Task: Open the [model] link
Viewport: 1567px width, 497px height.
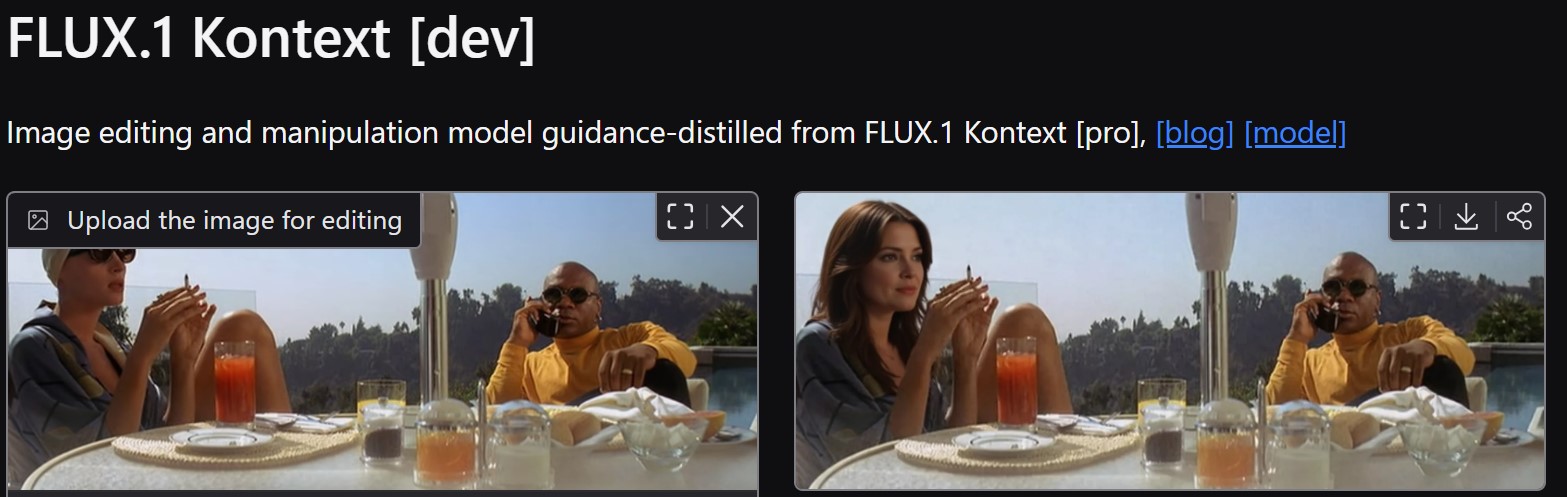Action: coord(1295,133)
